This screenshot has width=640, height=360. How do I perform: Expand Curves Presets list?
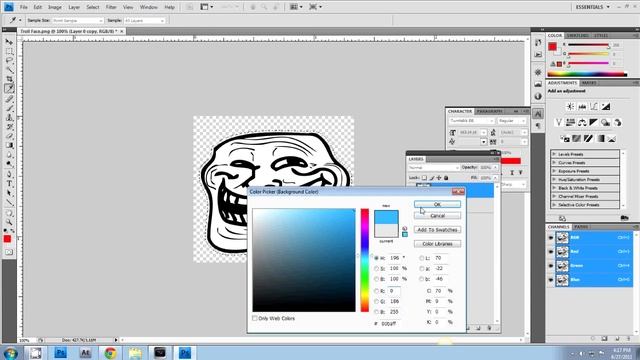(x=554, y=163)
